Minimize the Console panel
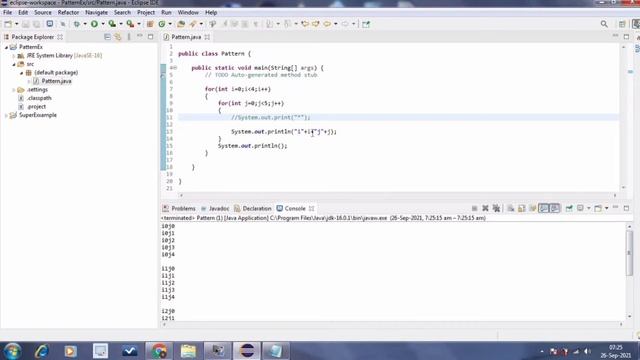Image resolution: width=640 pixels, height=360 pixels. (616, 208)
